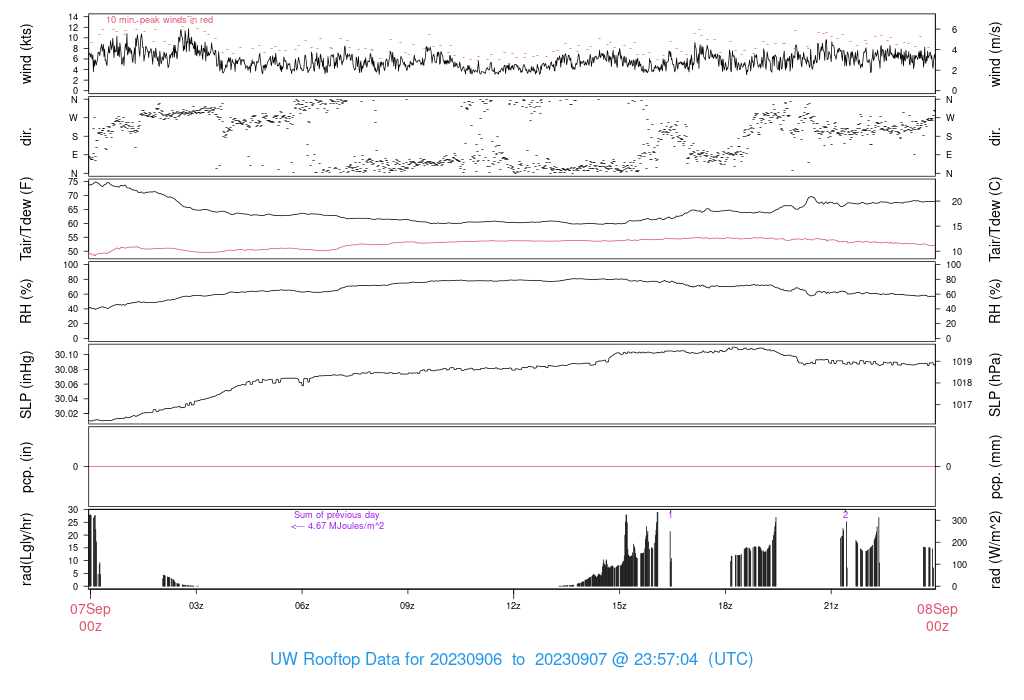The height and width of the screenshot is (700, 1024).
Task: Click the '30.10' pressure tick label
Action: click(x=67, y=355)
